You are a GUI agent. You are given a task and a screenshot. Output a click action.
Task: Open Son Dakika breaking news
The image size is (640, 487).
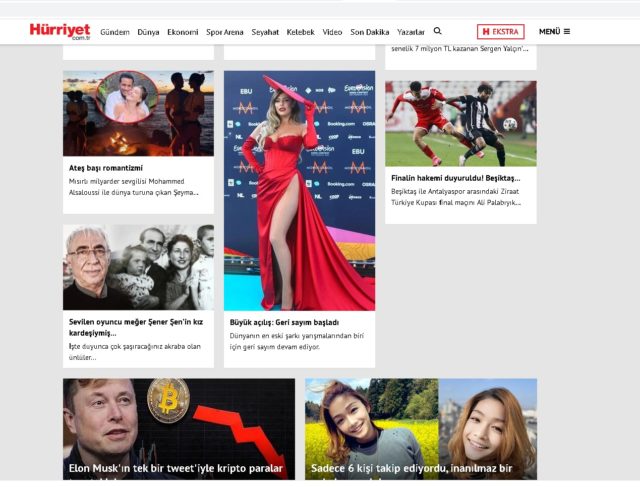[369, 32]
